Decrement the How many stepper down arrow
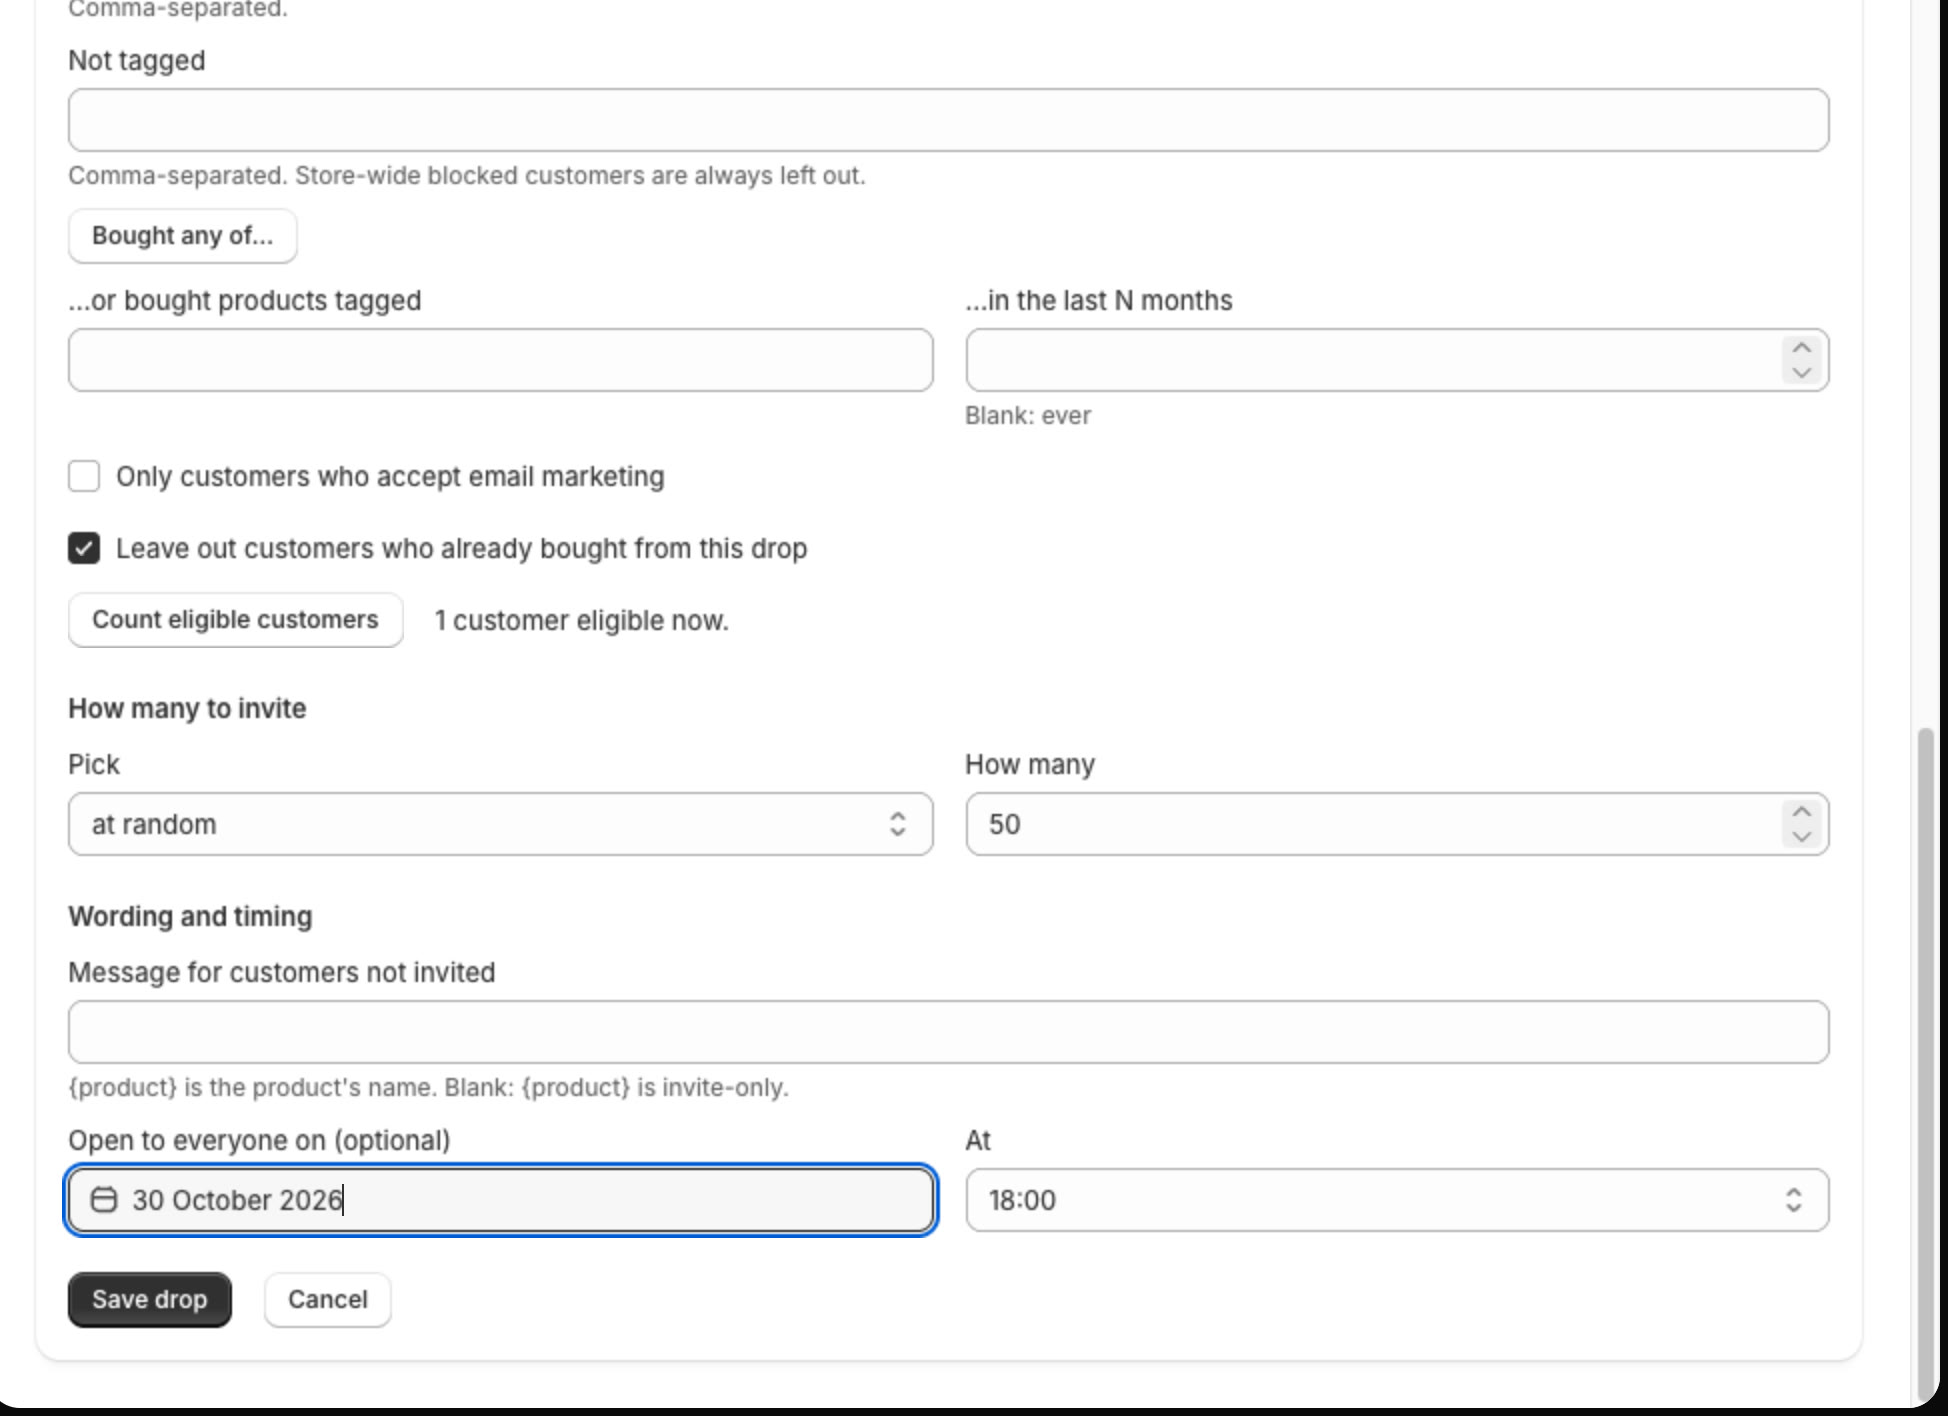1948x1416 pixels. point(1801,836)
